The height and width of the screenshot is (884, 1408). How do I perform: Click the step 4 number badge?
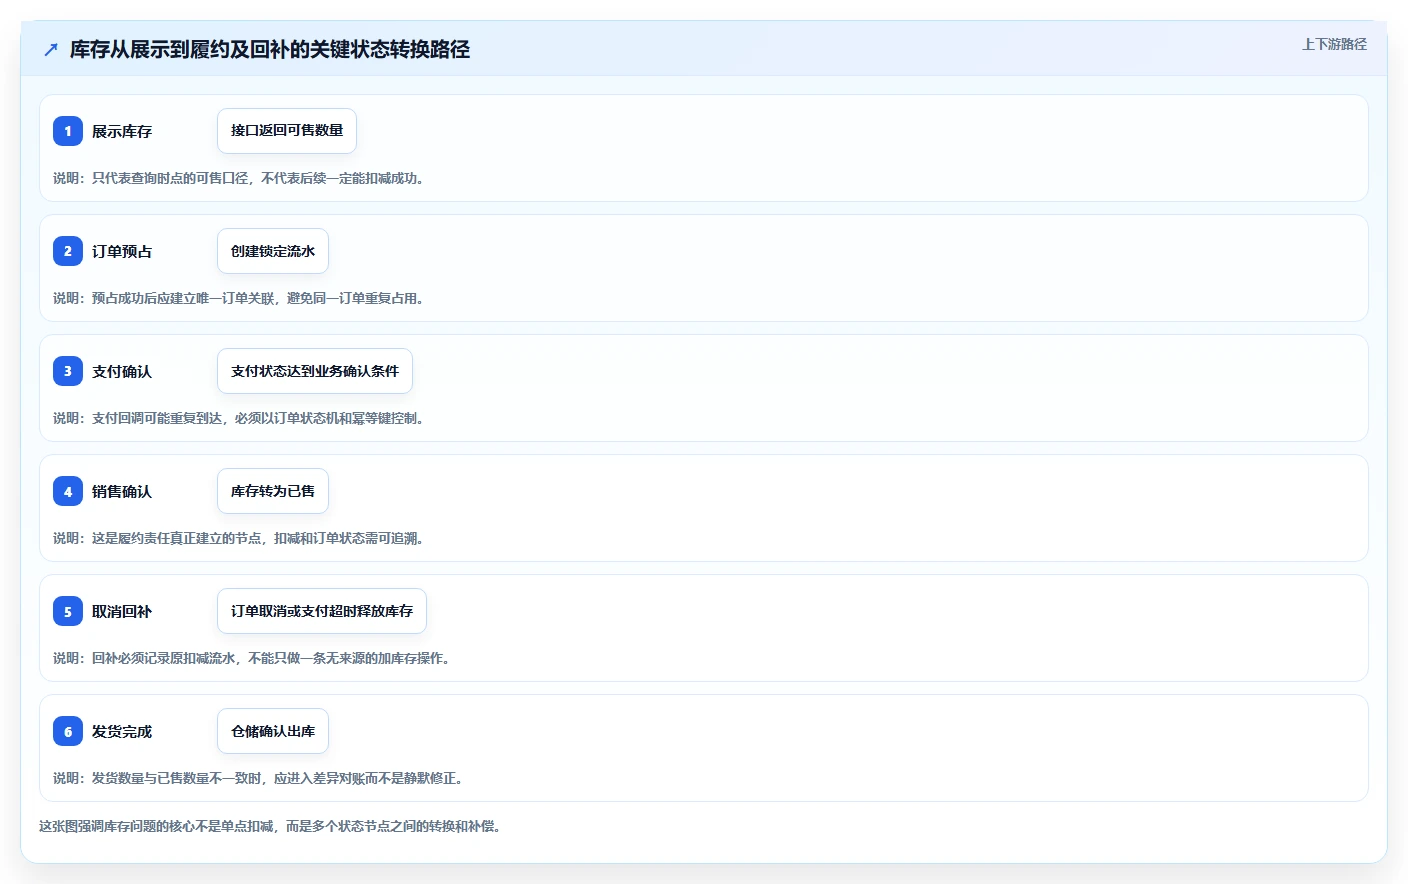pos(68,491)
